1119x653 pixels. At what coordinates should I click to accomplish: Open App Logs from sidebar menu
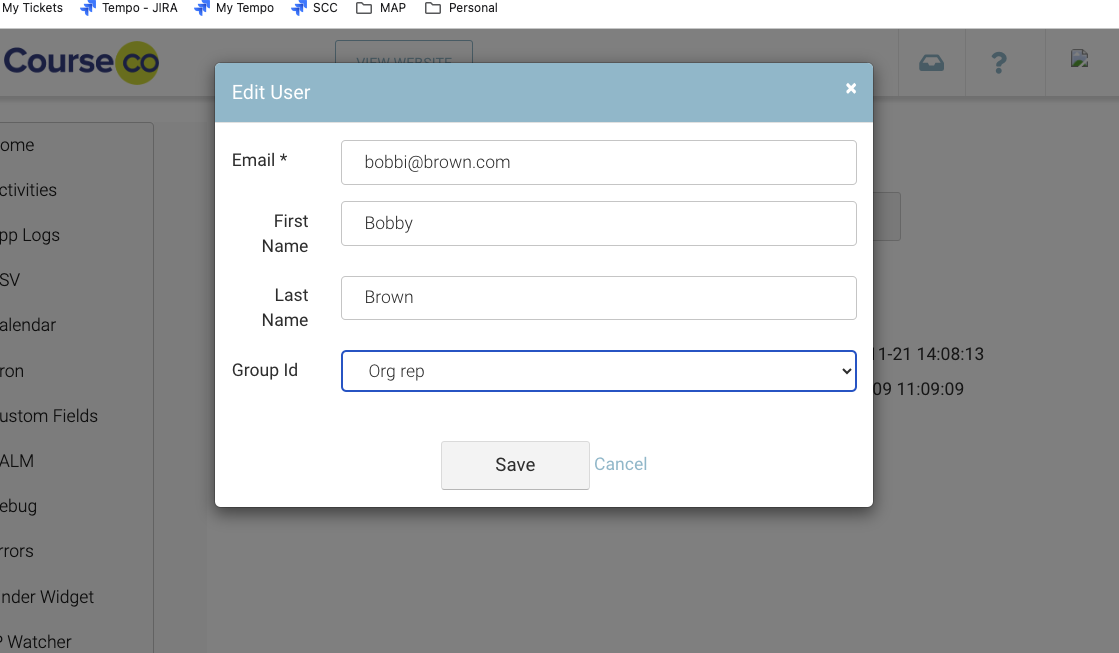(x=30, y=235)
